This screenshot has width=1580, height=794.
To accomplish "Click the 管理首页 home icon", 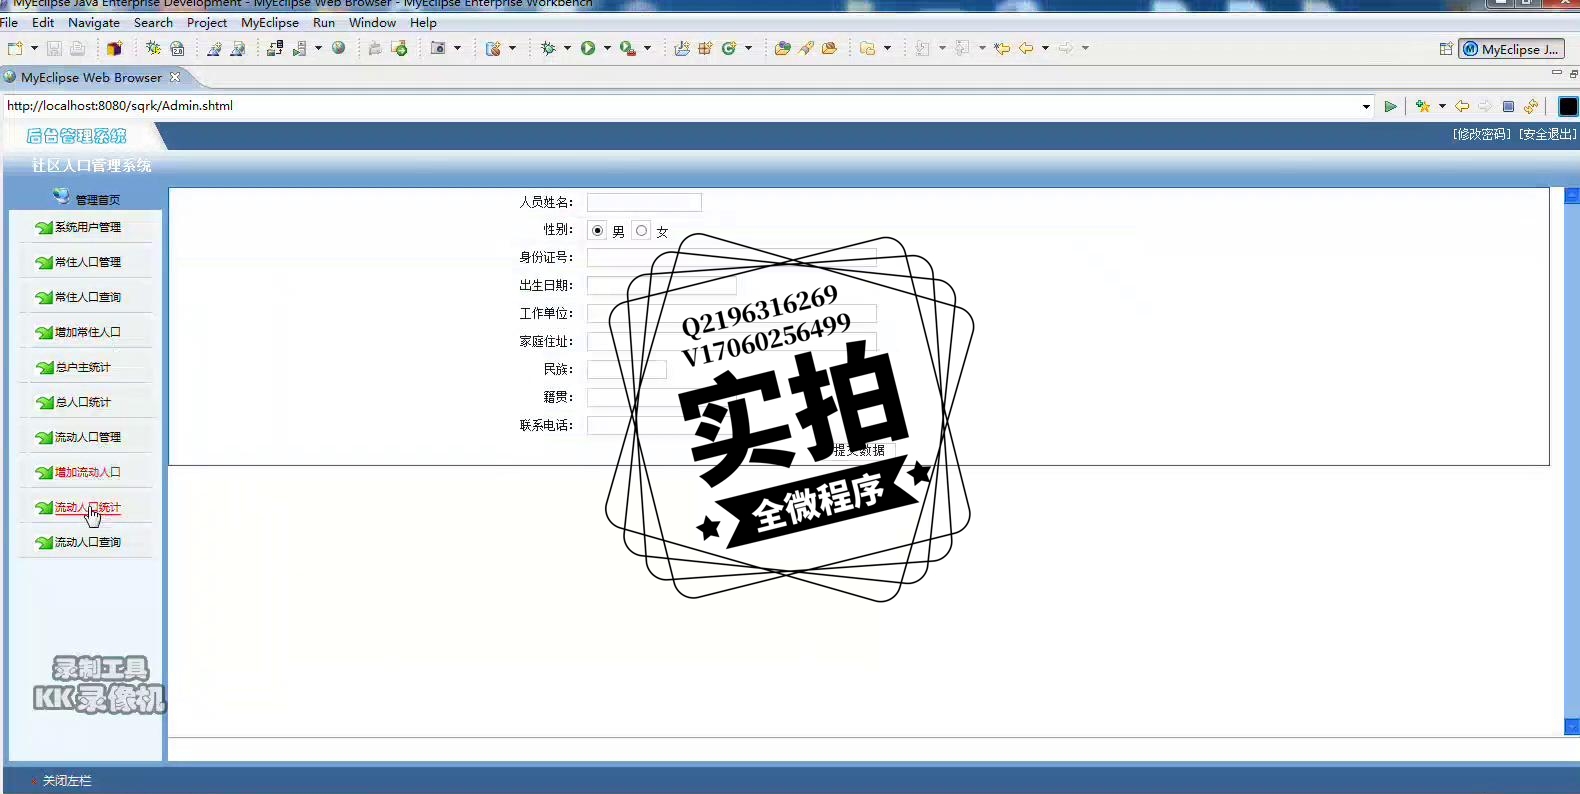I will point(62,196).
